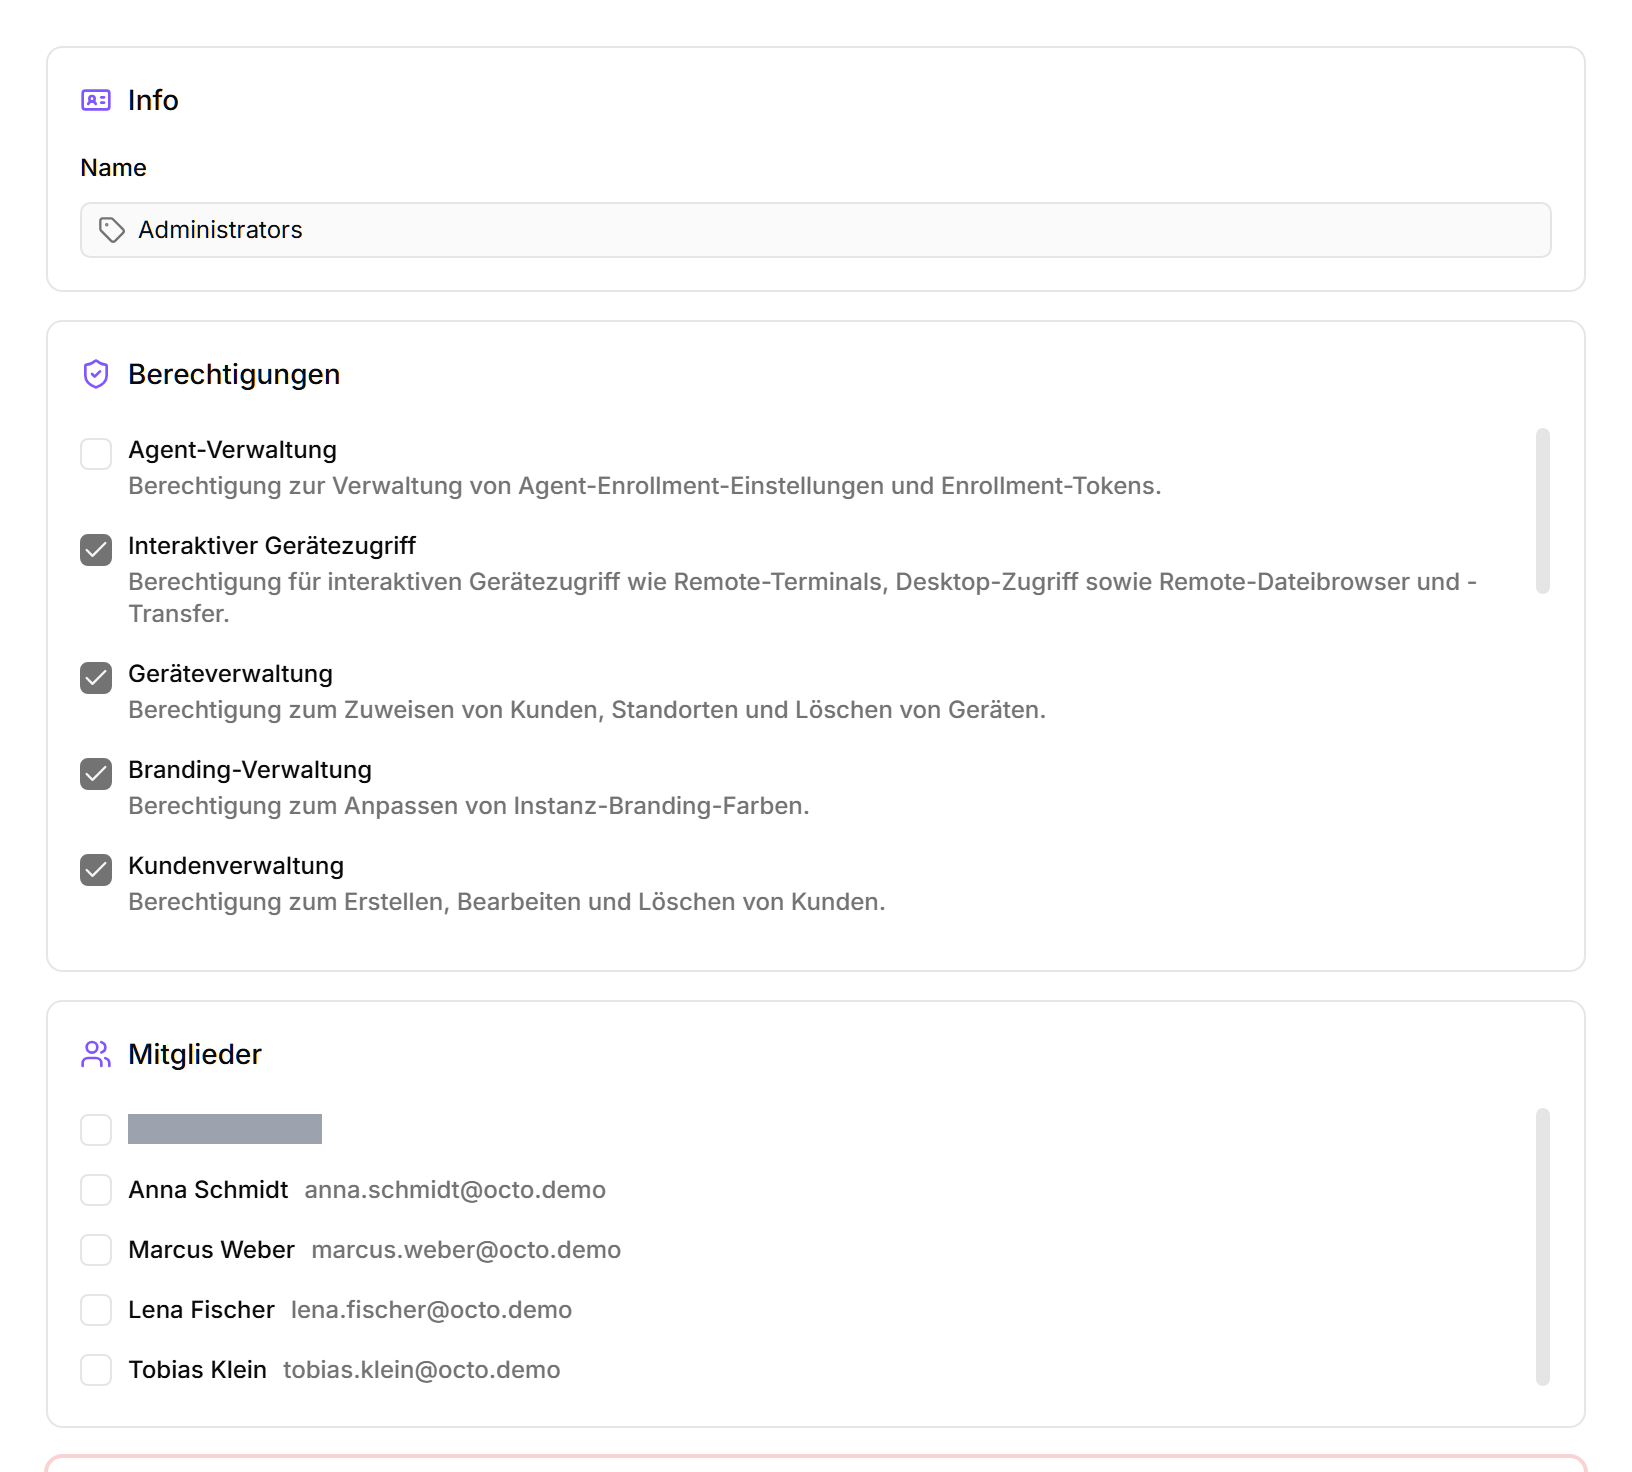This screenshot has width=1632, height=1472.
Task: Enable Agent-Verwaltung permission checkbox
Action: 96,454
